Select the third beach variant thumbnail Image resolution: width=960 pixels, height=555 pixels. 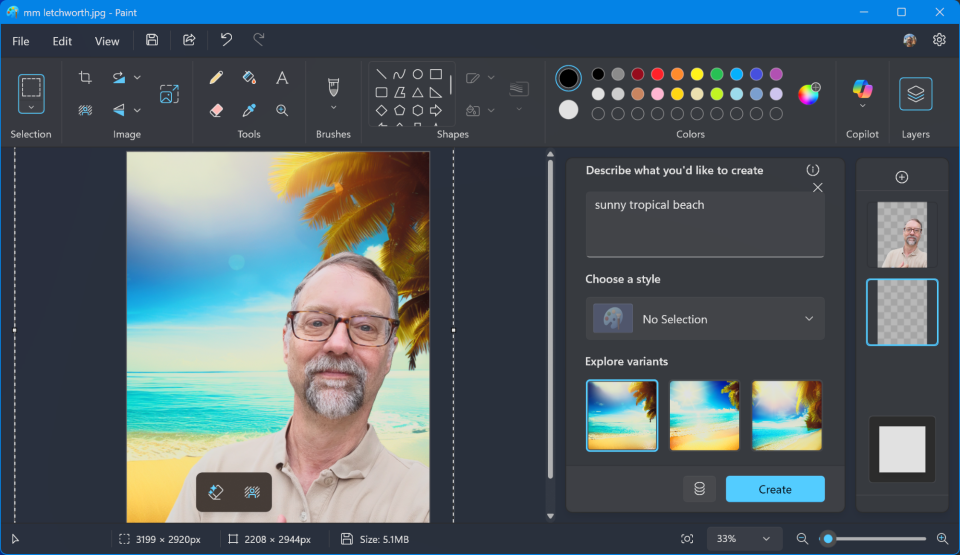[787, 415]
